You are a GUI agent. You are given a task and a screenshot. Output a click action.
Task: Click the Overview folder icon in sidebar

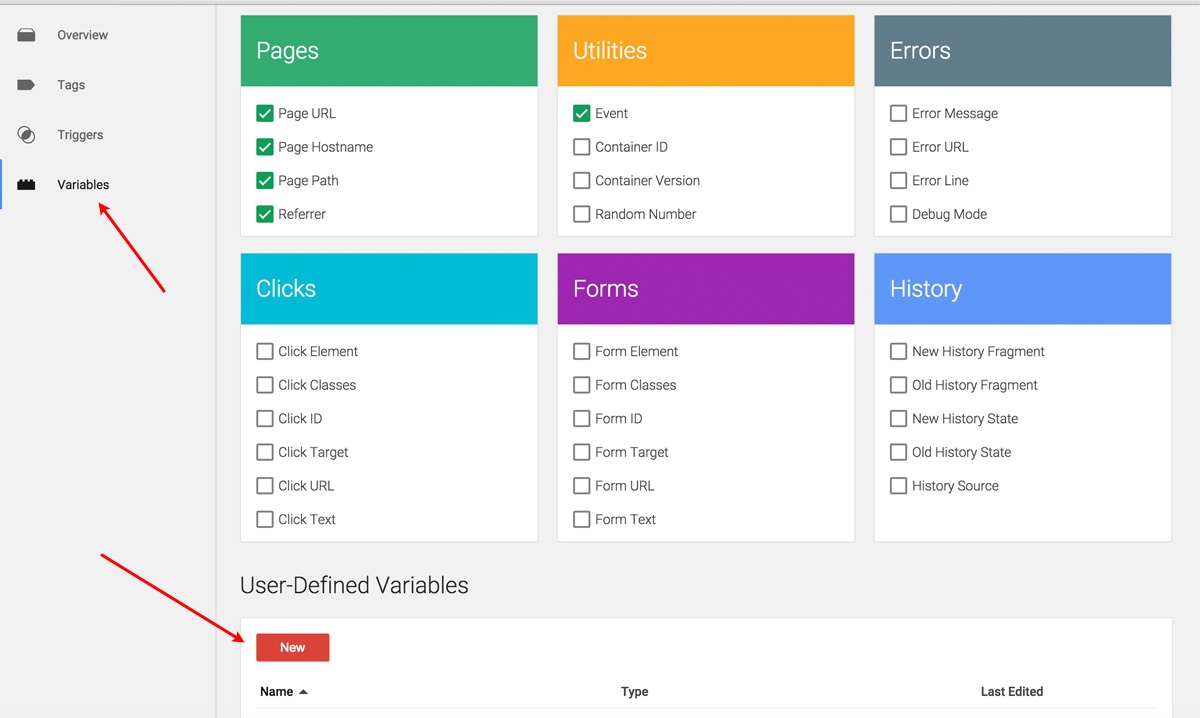click(27, 35)
